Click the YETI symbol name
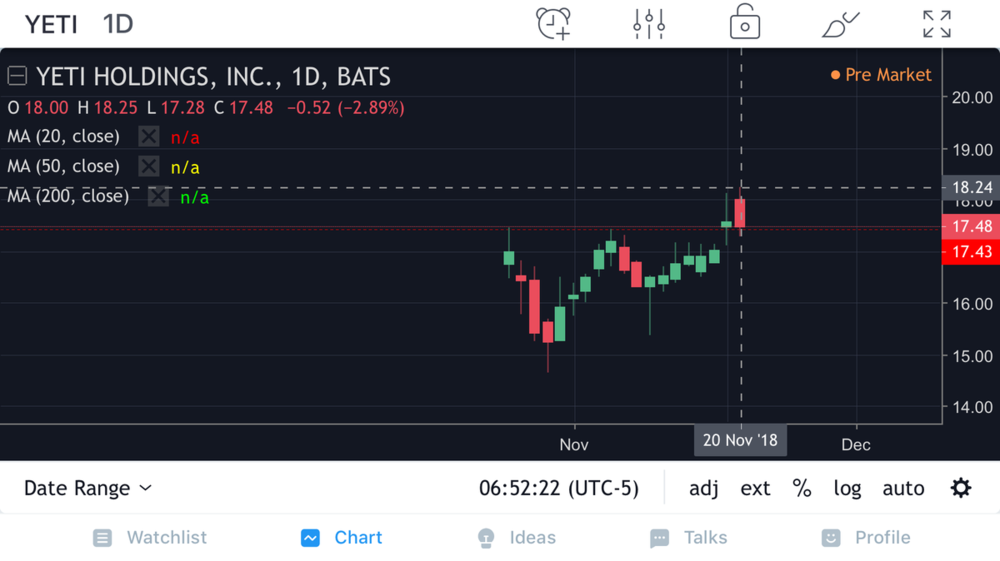Viewport: 1000px width, 561px height. [51, 24]
